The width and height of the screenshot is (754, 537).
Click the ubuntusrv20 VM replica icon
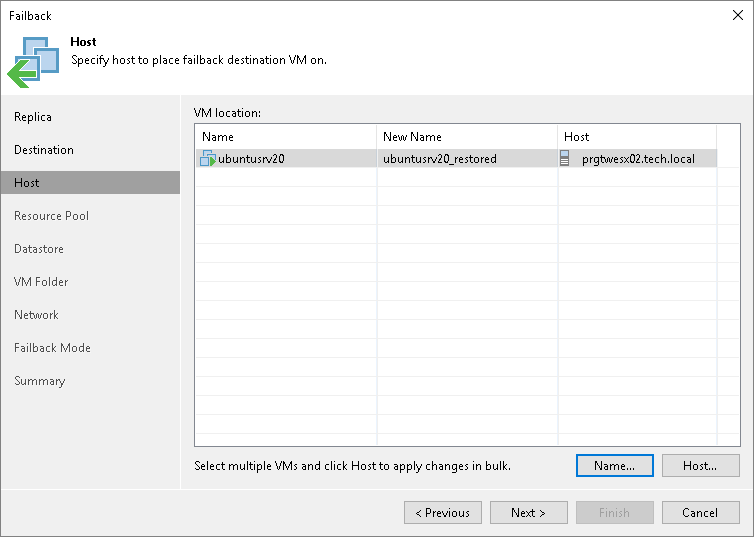208,158
